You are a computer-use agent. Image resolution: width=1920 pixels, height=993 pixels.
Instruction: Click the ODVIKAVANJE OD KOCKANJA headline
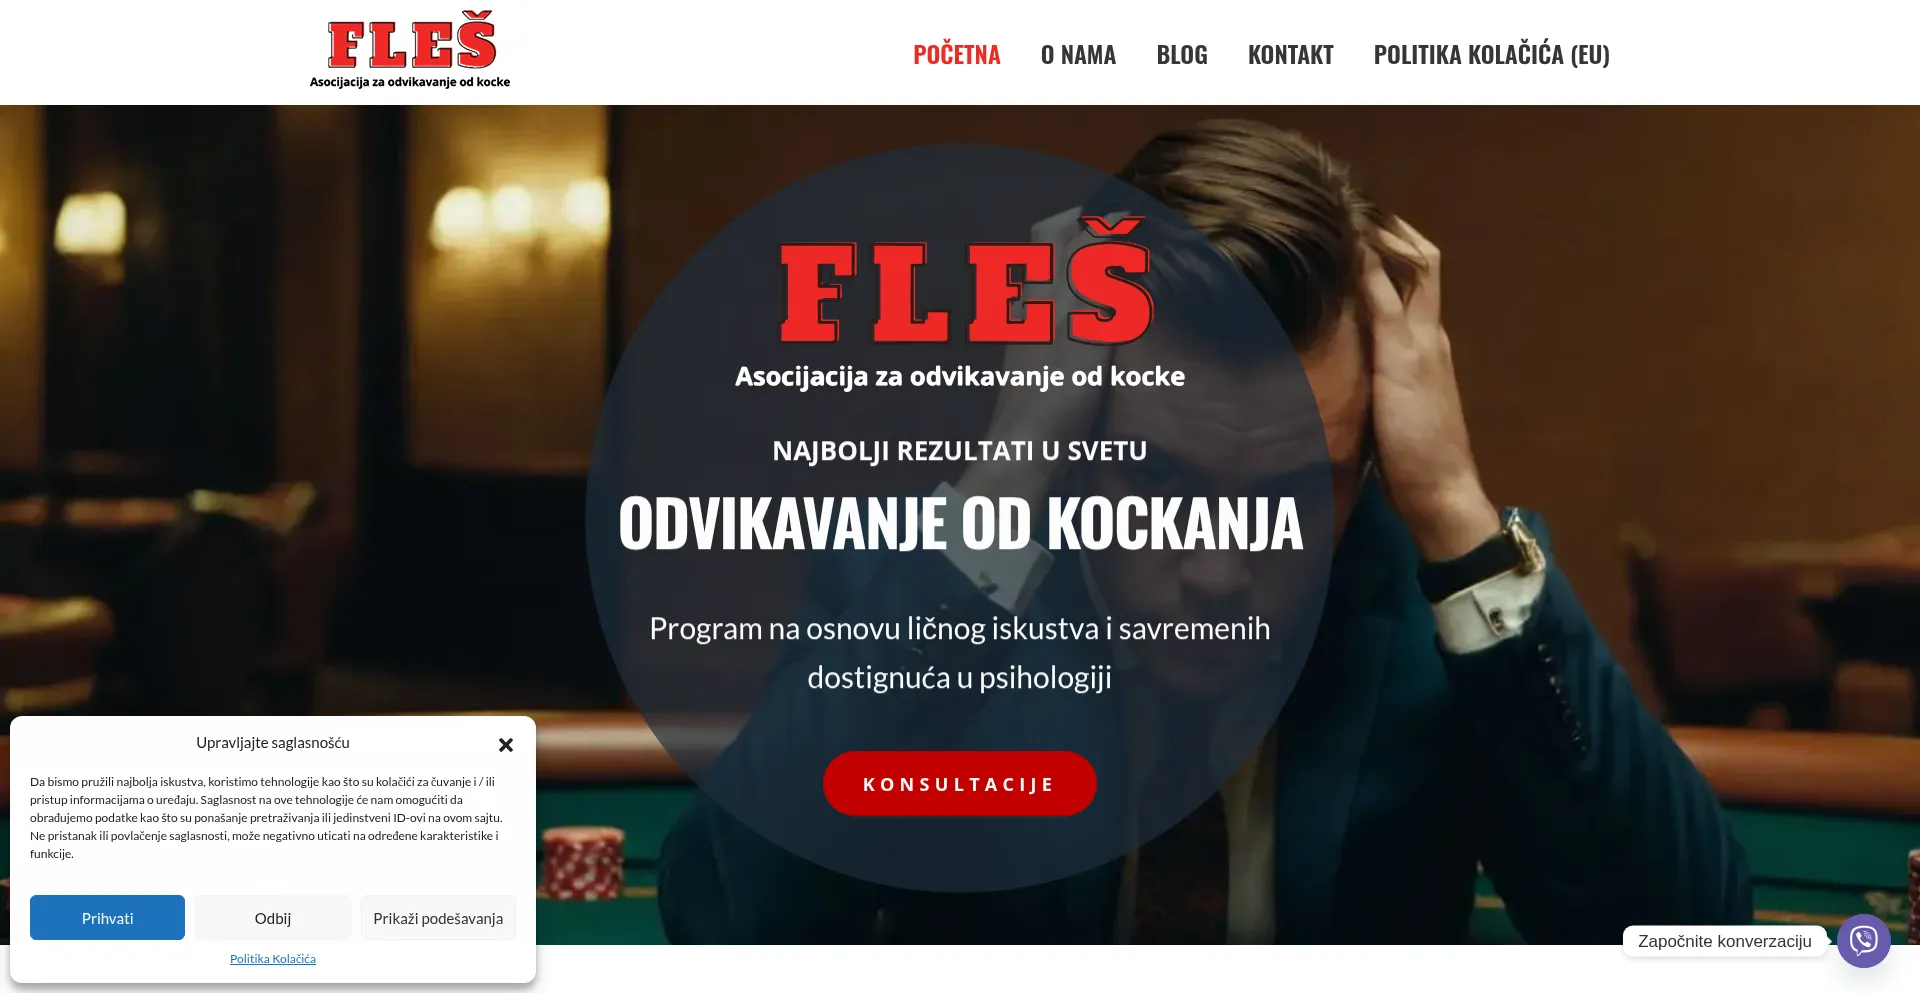click(960, 524)
